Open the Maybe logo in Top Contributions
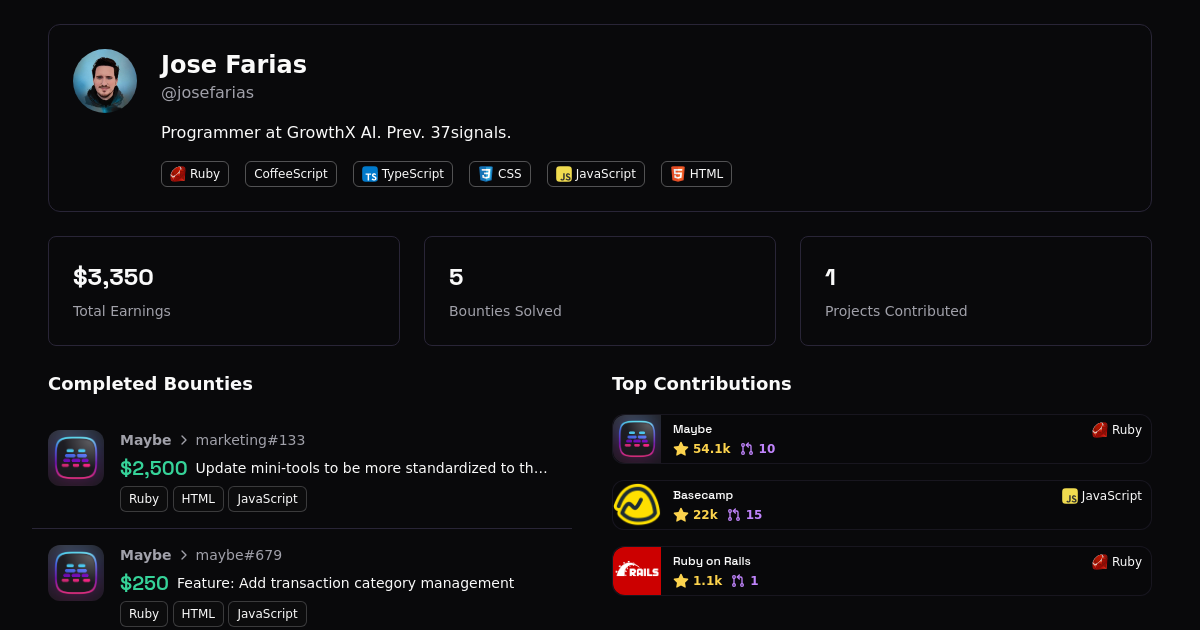Screen dimensions: 1200x630 pos(637,439)
